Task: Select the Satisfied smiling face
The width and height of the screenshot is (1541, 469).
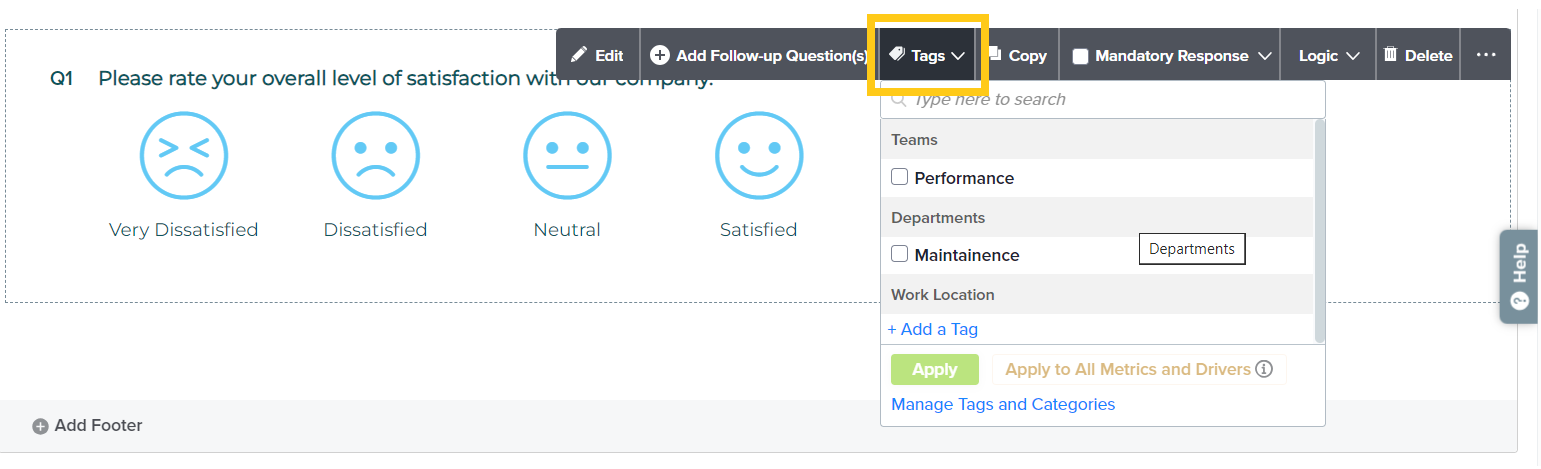Action: 758,154
